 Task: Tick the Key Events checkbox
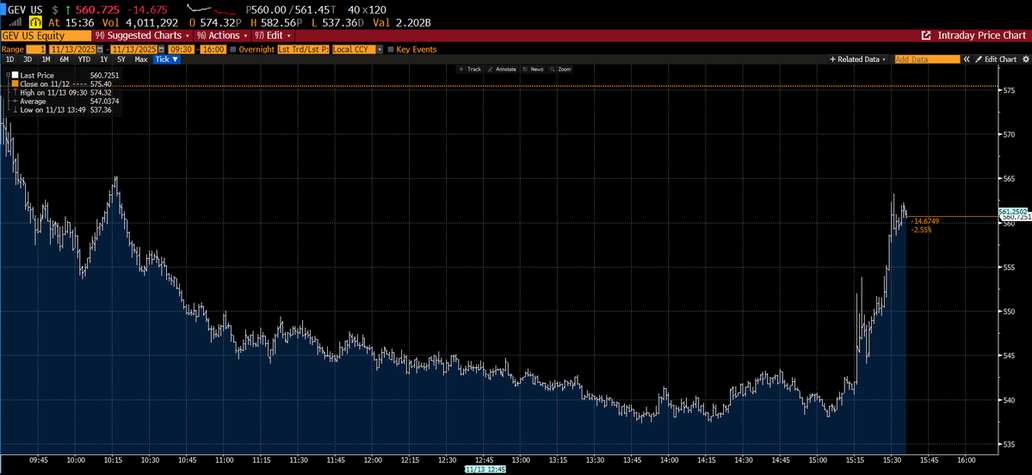391,48
